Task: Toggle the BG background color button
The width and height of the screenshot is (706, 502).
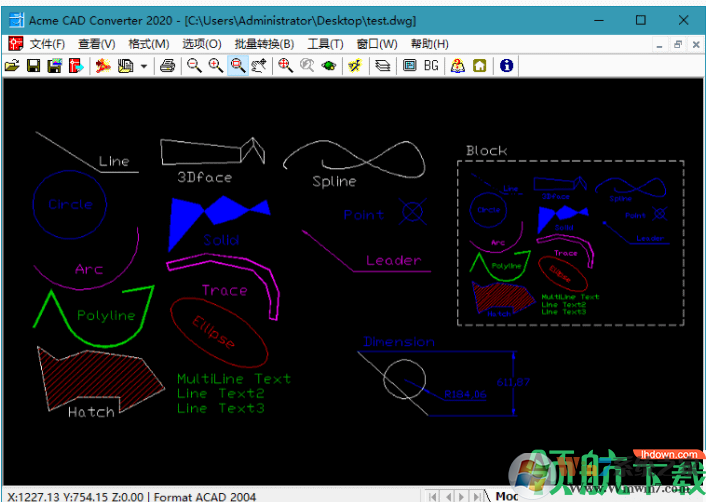Action: click(431, 66)
